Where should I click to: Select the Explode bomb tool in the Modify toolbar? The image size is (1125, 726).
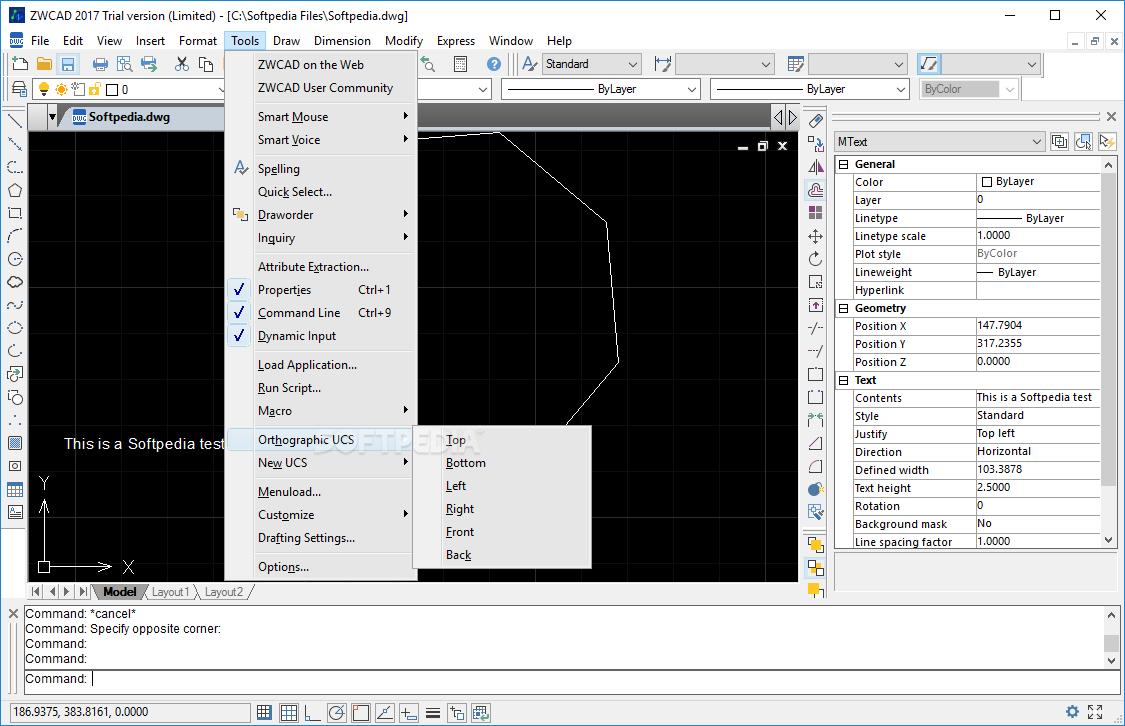tap(815, 489)
